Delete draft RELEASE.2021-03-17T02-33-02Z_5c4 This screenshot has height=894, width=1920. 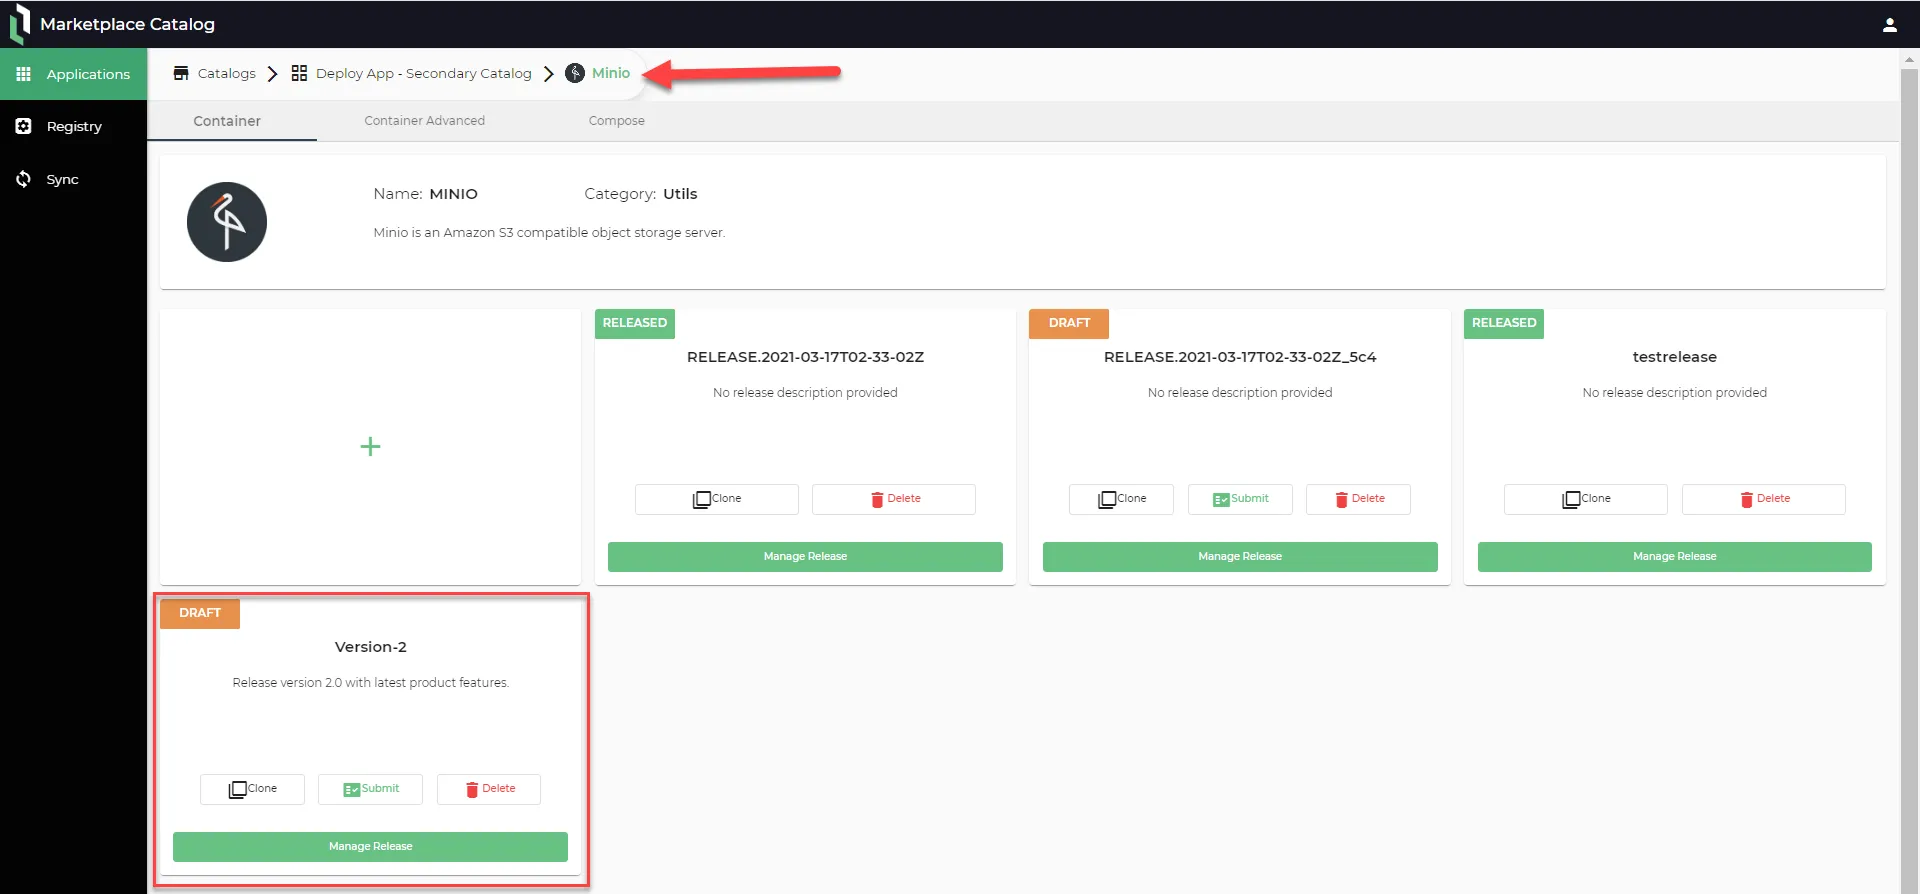pyautogui.click(x=1359, y=499)
